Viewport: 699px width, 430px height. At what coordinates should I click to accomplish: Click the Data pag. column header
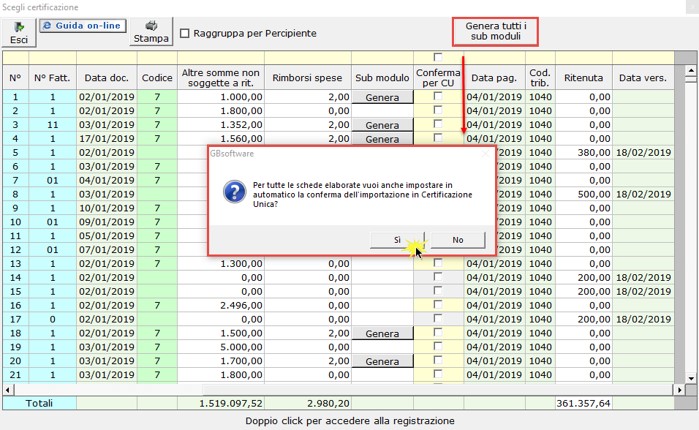coord(494,78)
